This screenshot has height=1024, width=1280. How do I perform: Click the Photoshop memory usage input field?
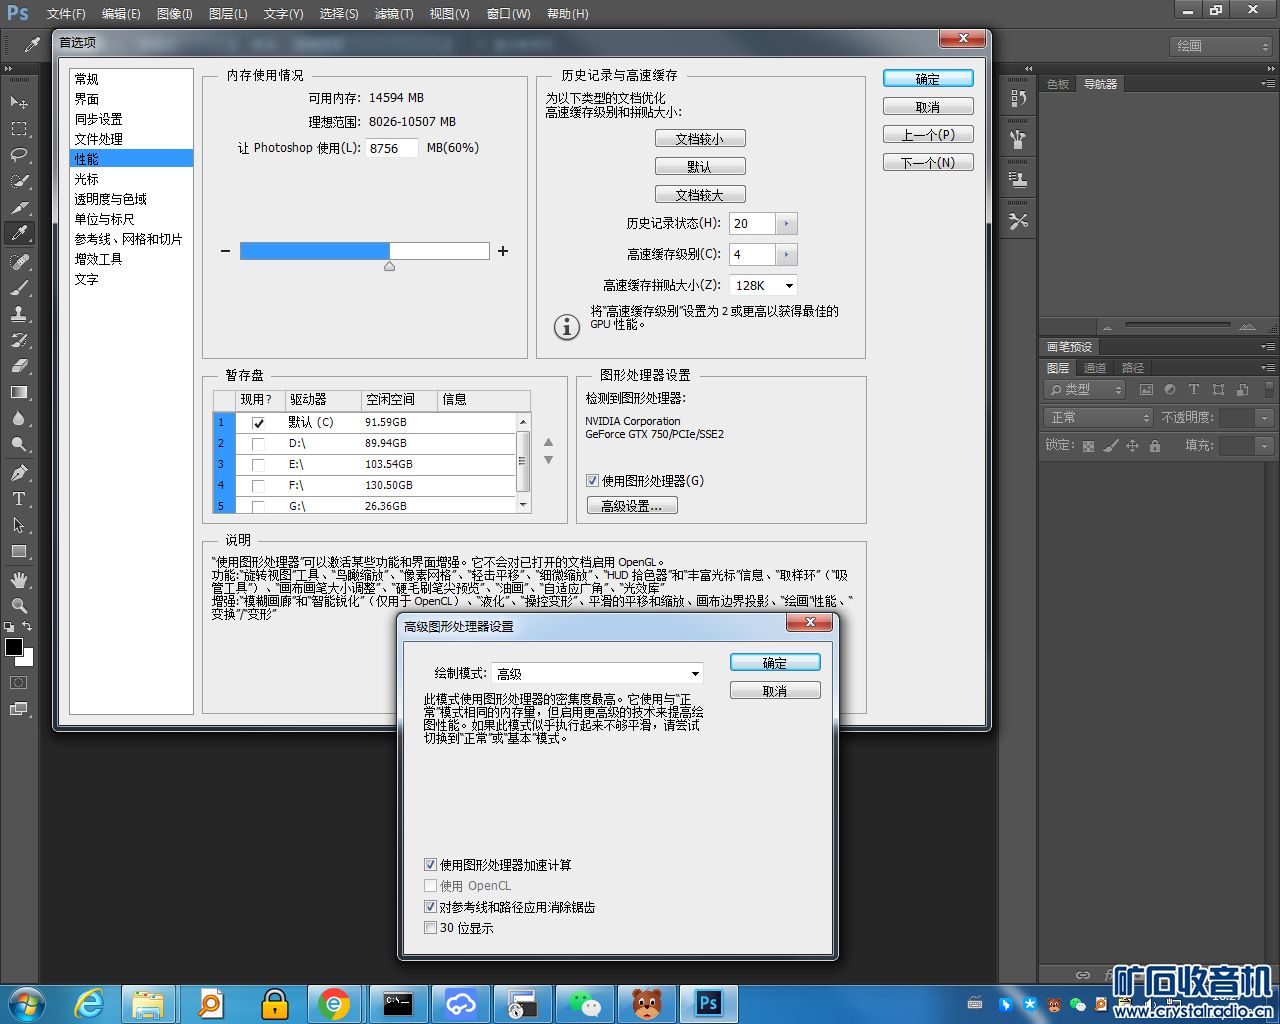(391, 148)
